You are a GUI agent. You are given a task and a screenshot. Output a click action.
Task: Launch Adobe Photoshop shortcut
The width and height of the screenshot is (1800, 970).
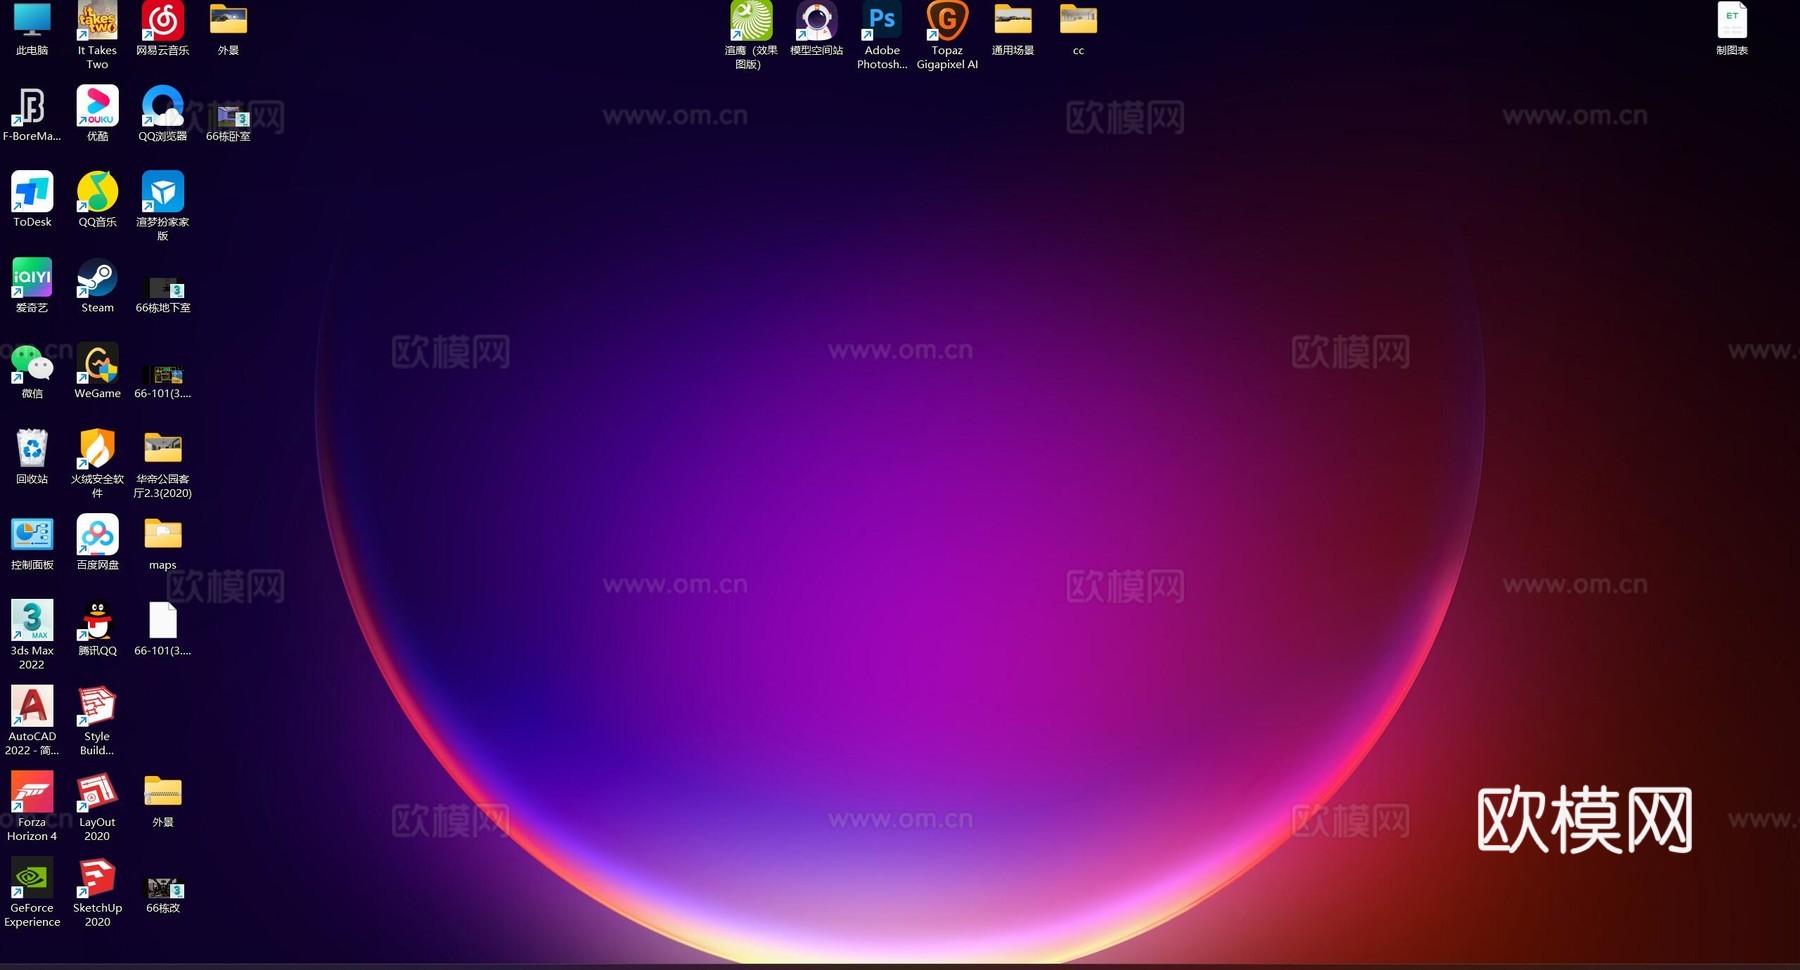[x=882, y=22]
